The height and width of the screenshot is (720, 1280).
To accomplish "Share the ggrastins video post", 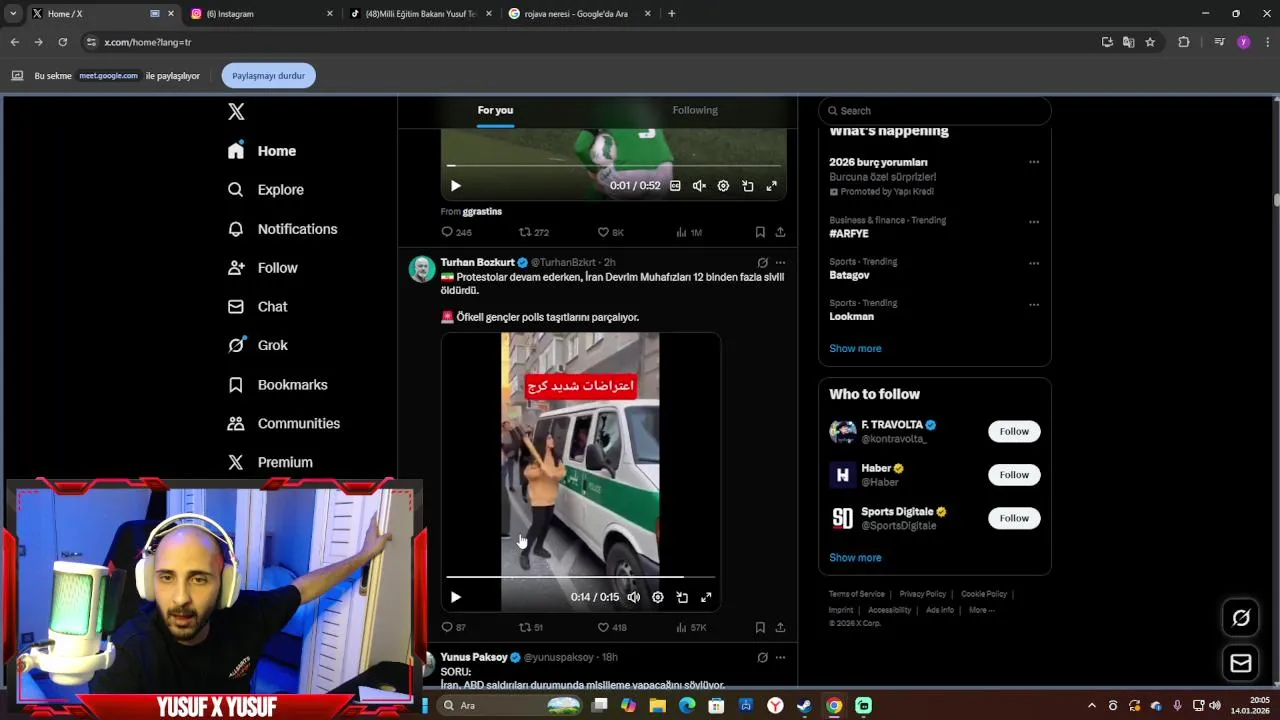I will tap(780, 232).
